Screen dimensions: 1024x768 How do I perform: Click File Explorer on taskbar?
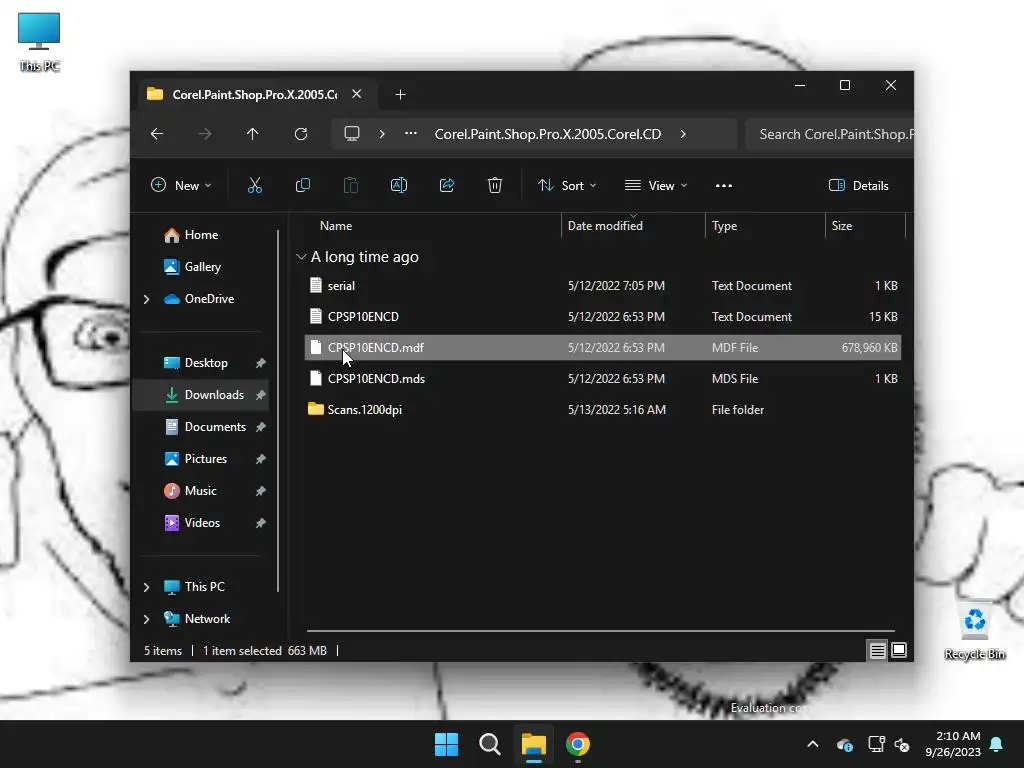click(x=534, y=744)
